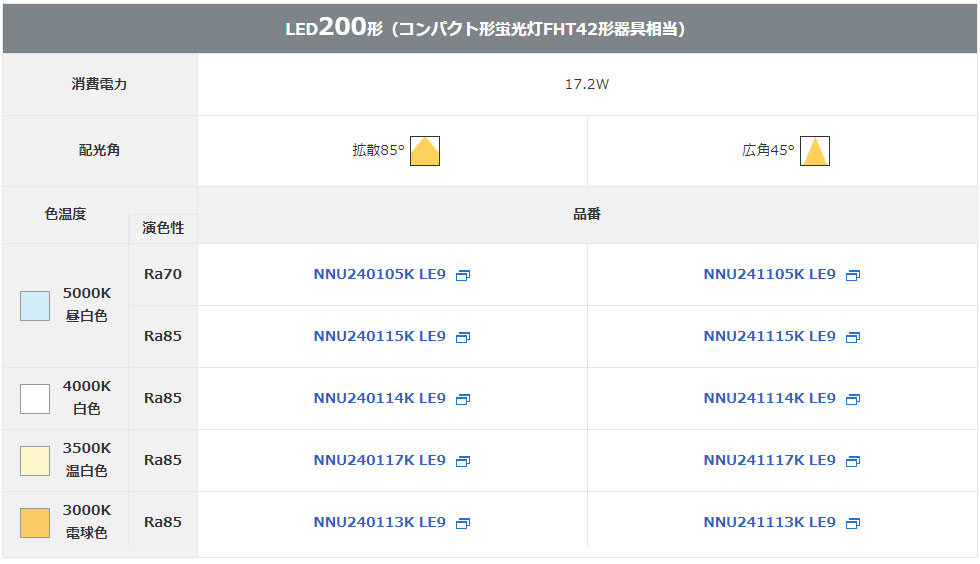
Task: Click the 17.2W power consumption cell
Action: (587, 84)
